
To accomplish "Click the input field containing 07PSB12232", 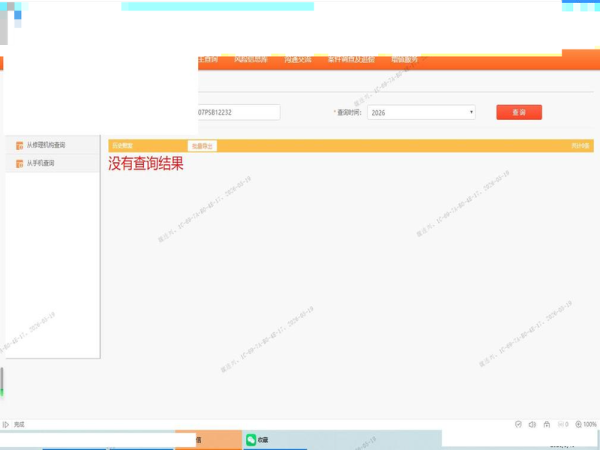I will 239,112.
